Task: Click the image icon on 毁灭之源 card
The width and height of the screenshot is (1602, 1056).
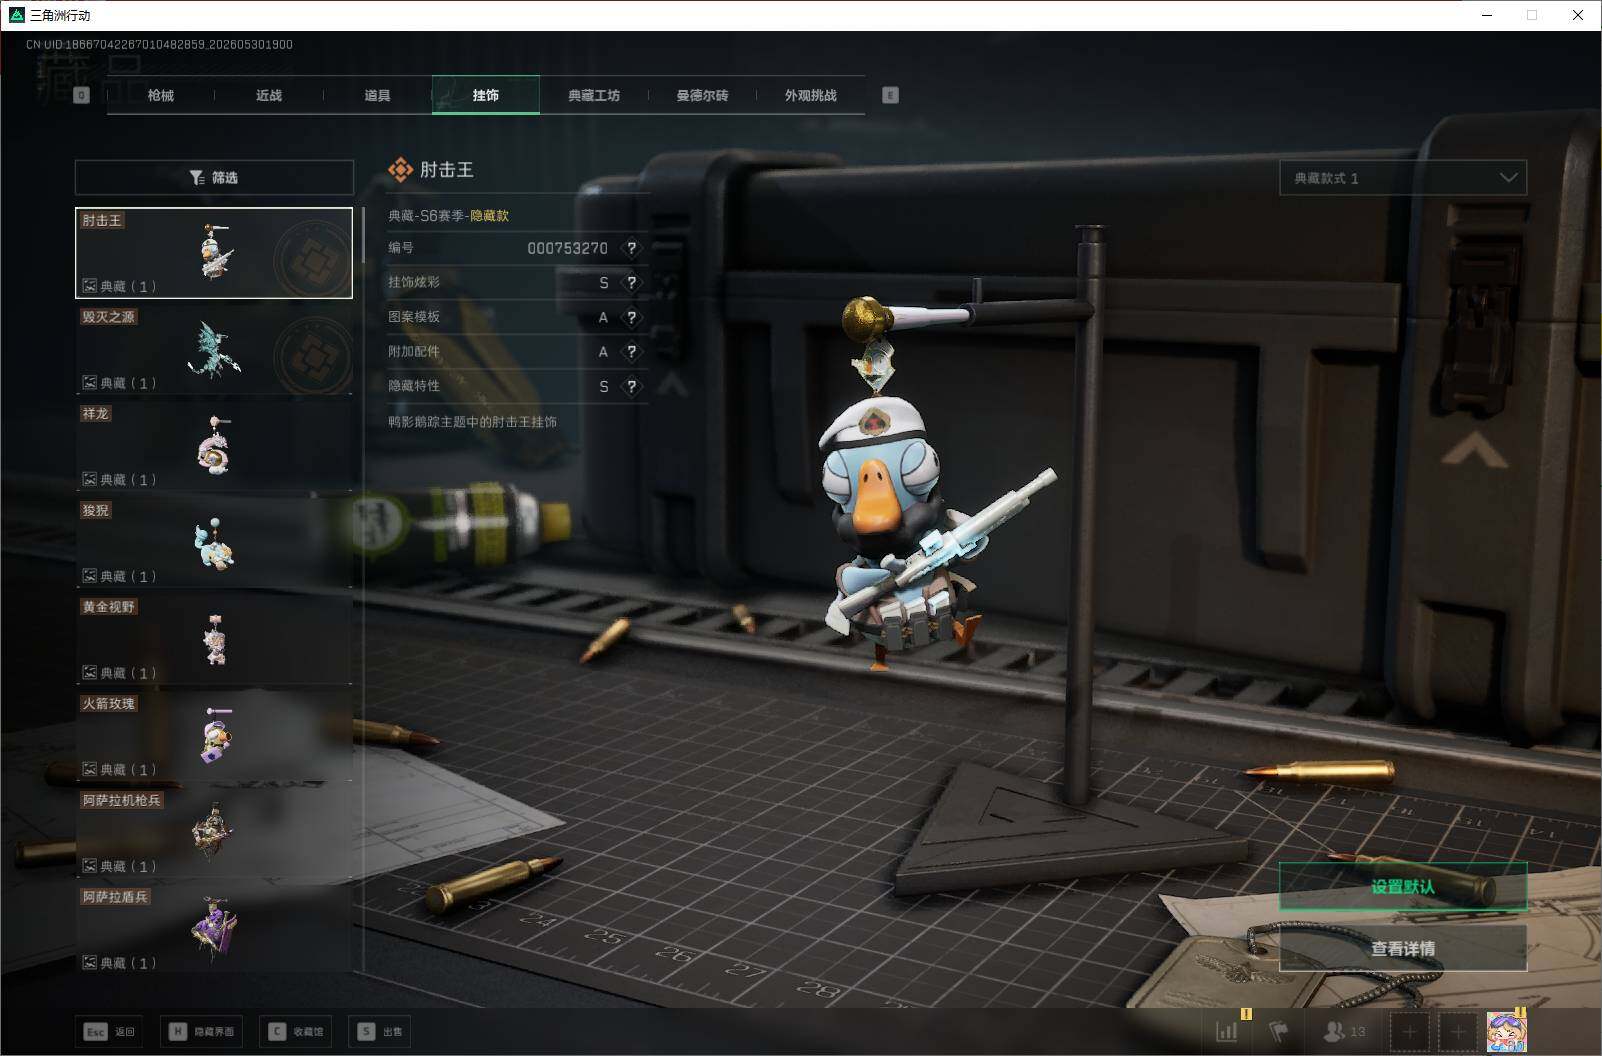Action: click(x=89, y=383)
